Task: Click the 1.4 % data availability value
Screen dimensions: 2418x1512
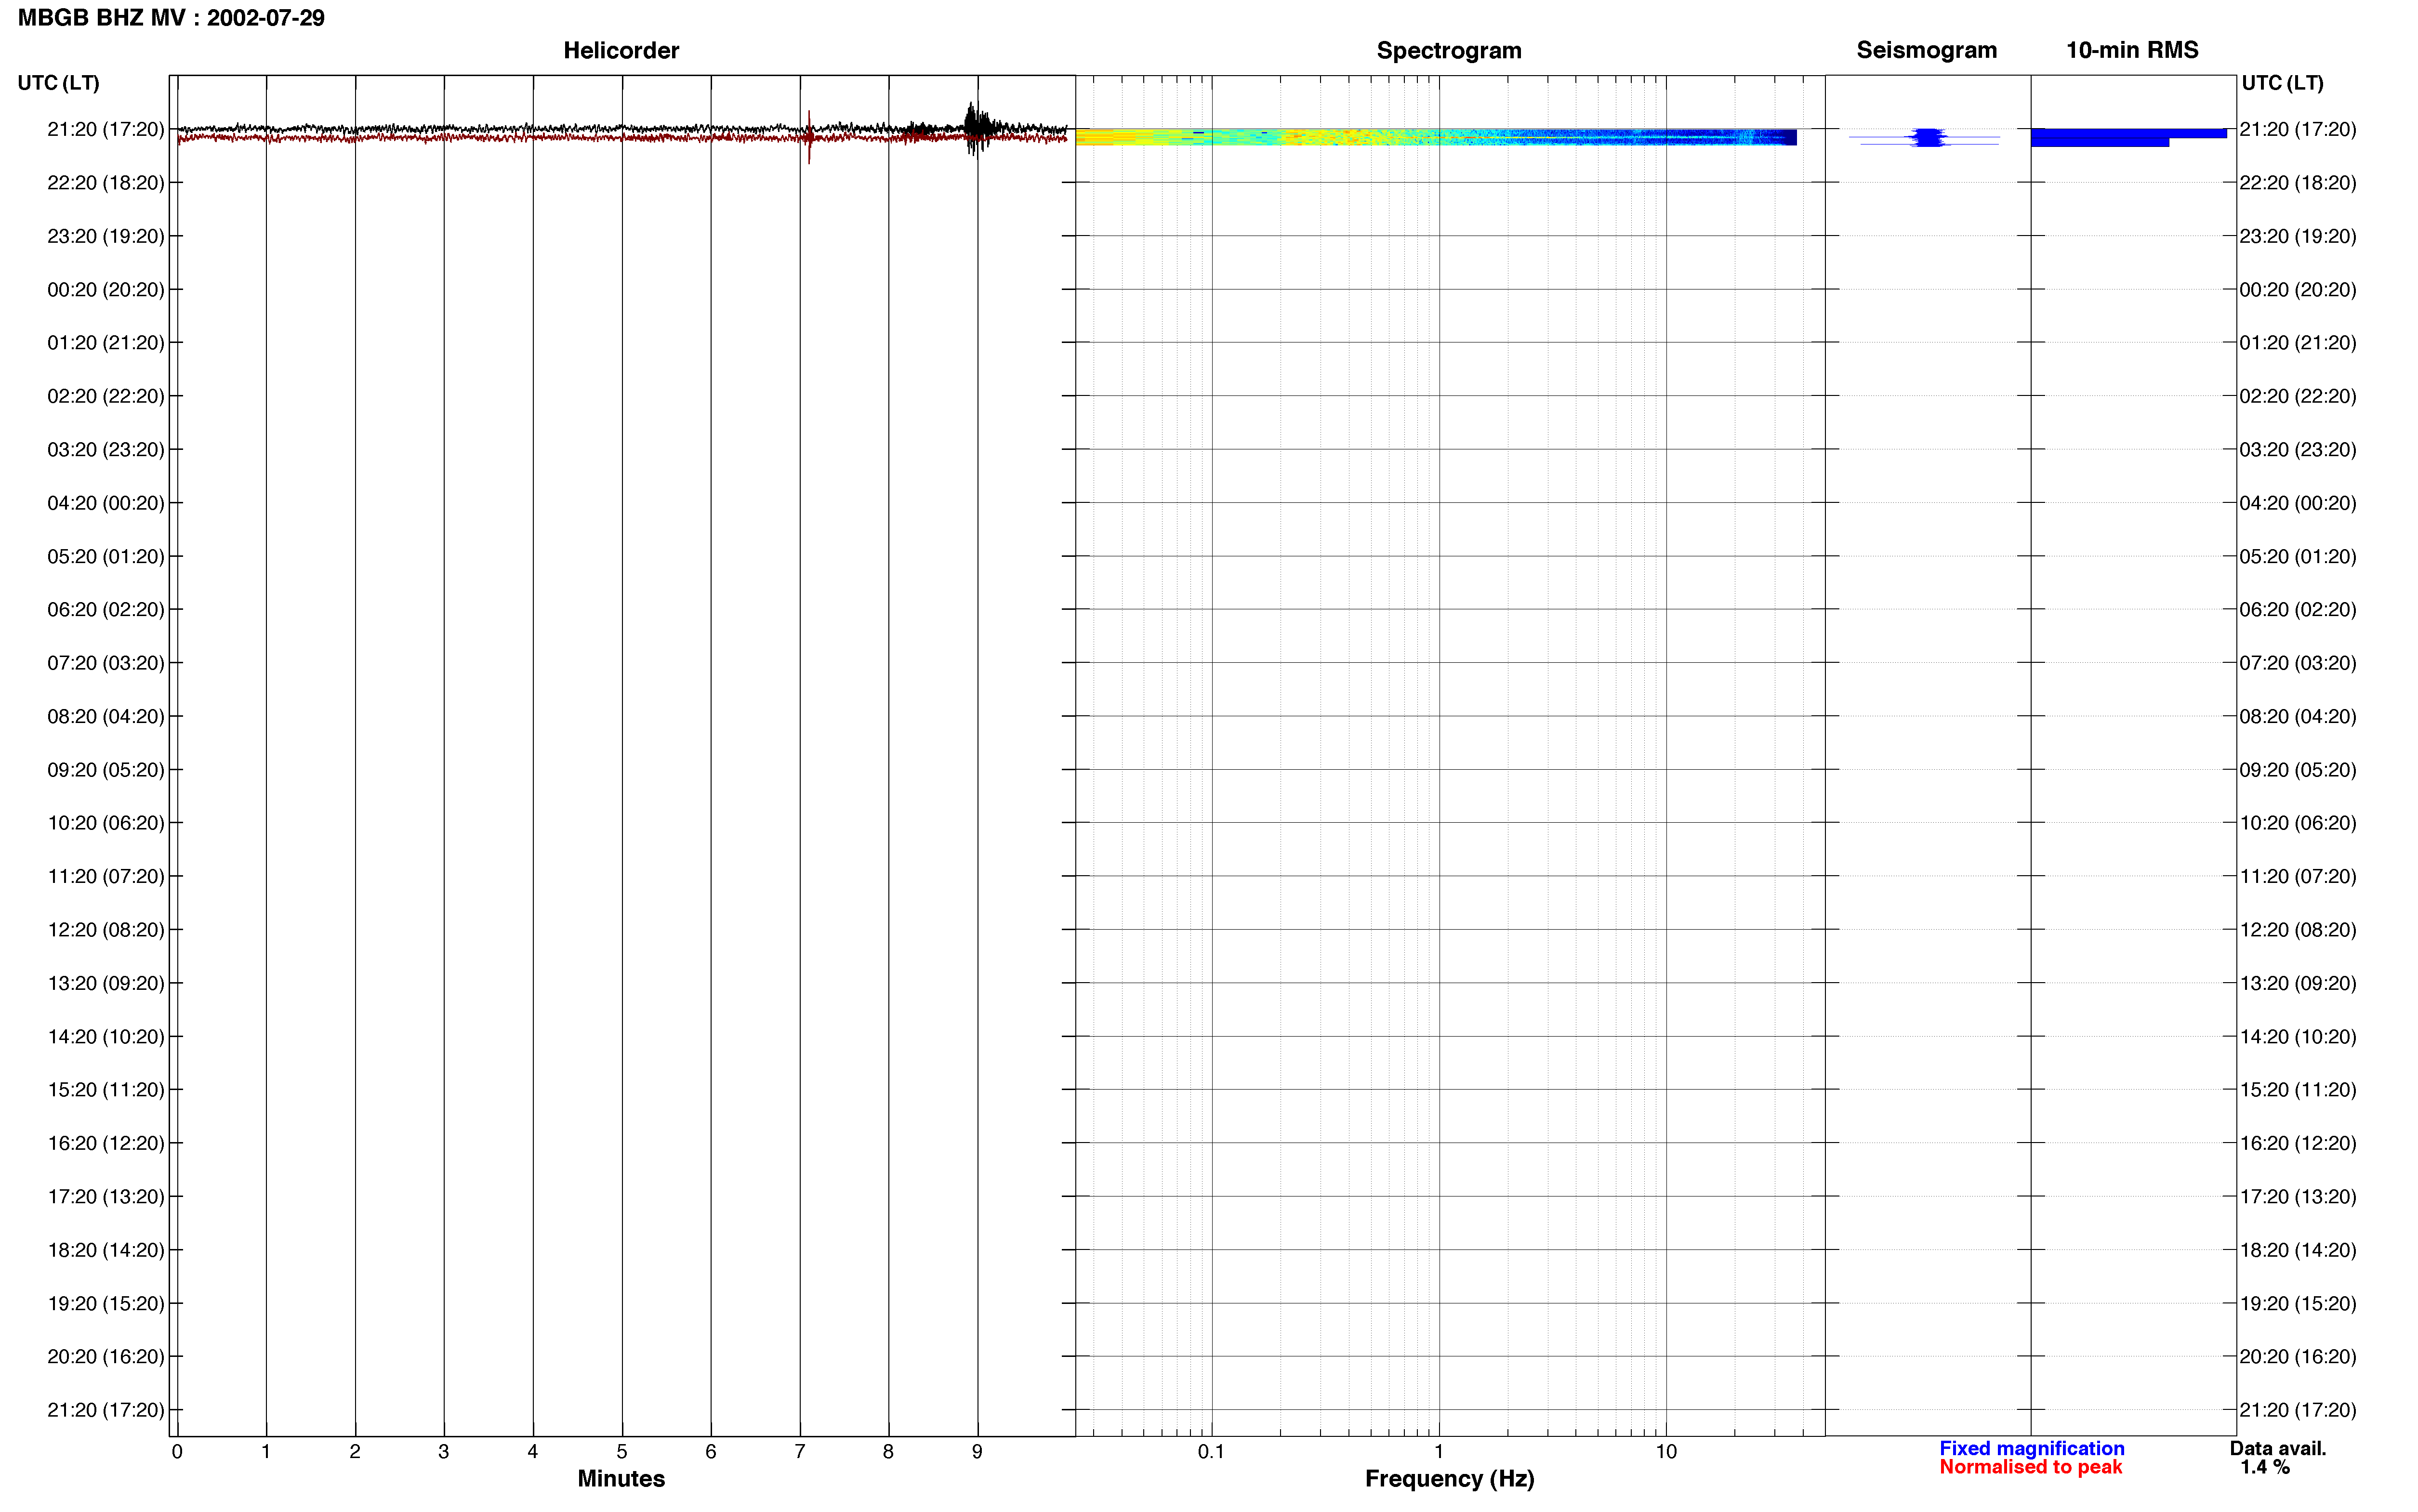Action: [2264, 1467]
